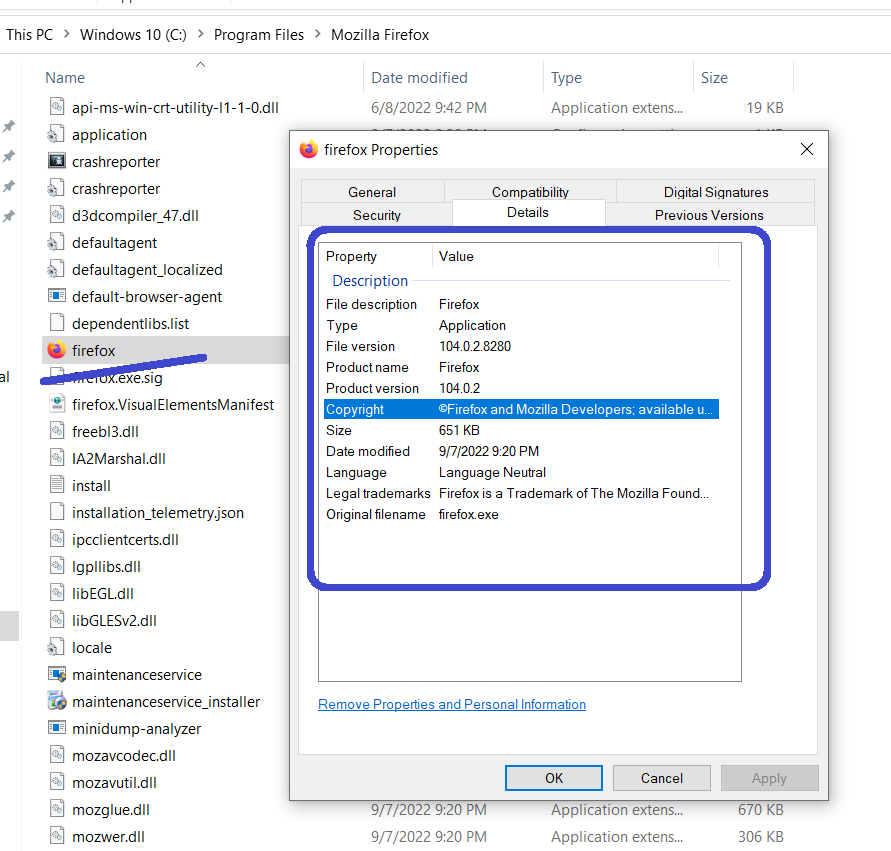This screenshot has height=851, width=891.
Task: Select the d3dcompiler_47.dll file icon
Action: (57, 215)
